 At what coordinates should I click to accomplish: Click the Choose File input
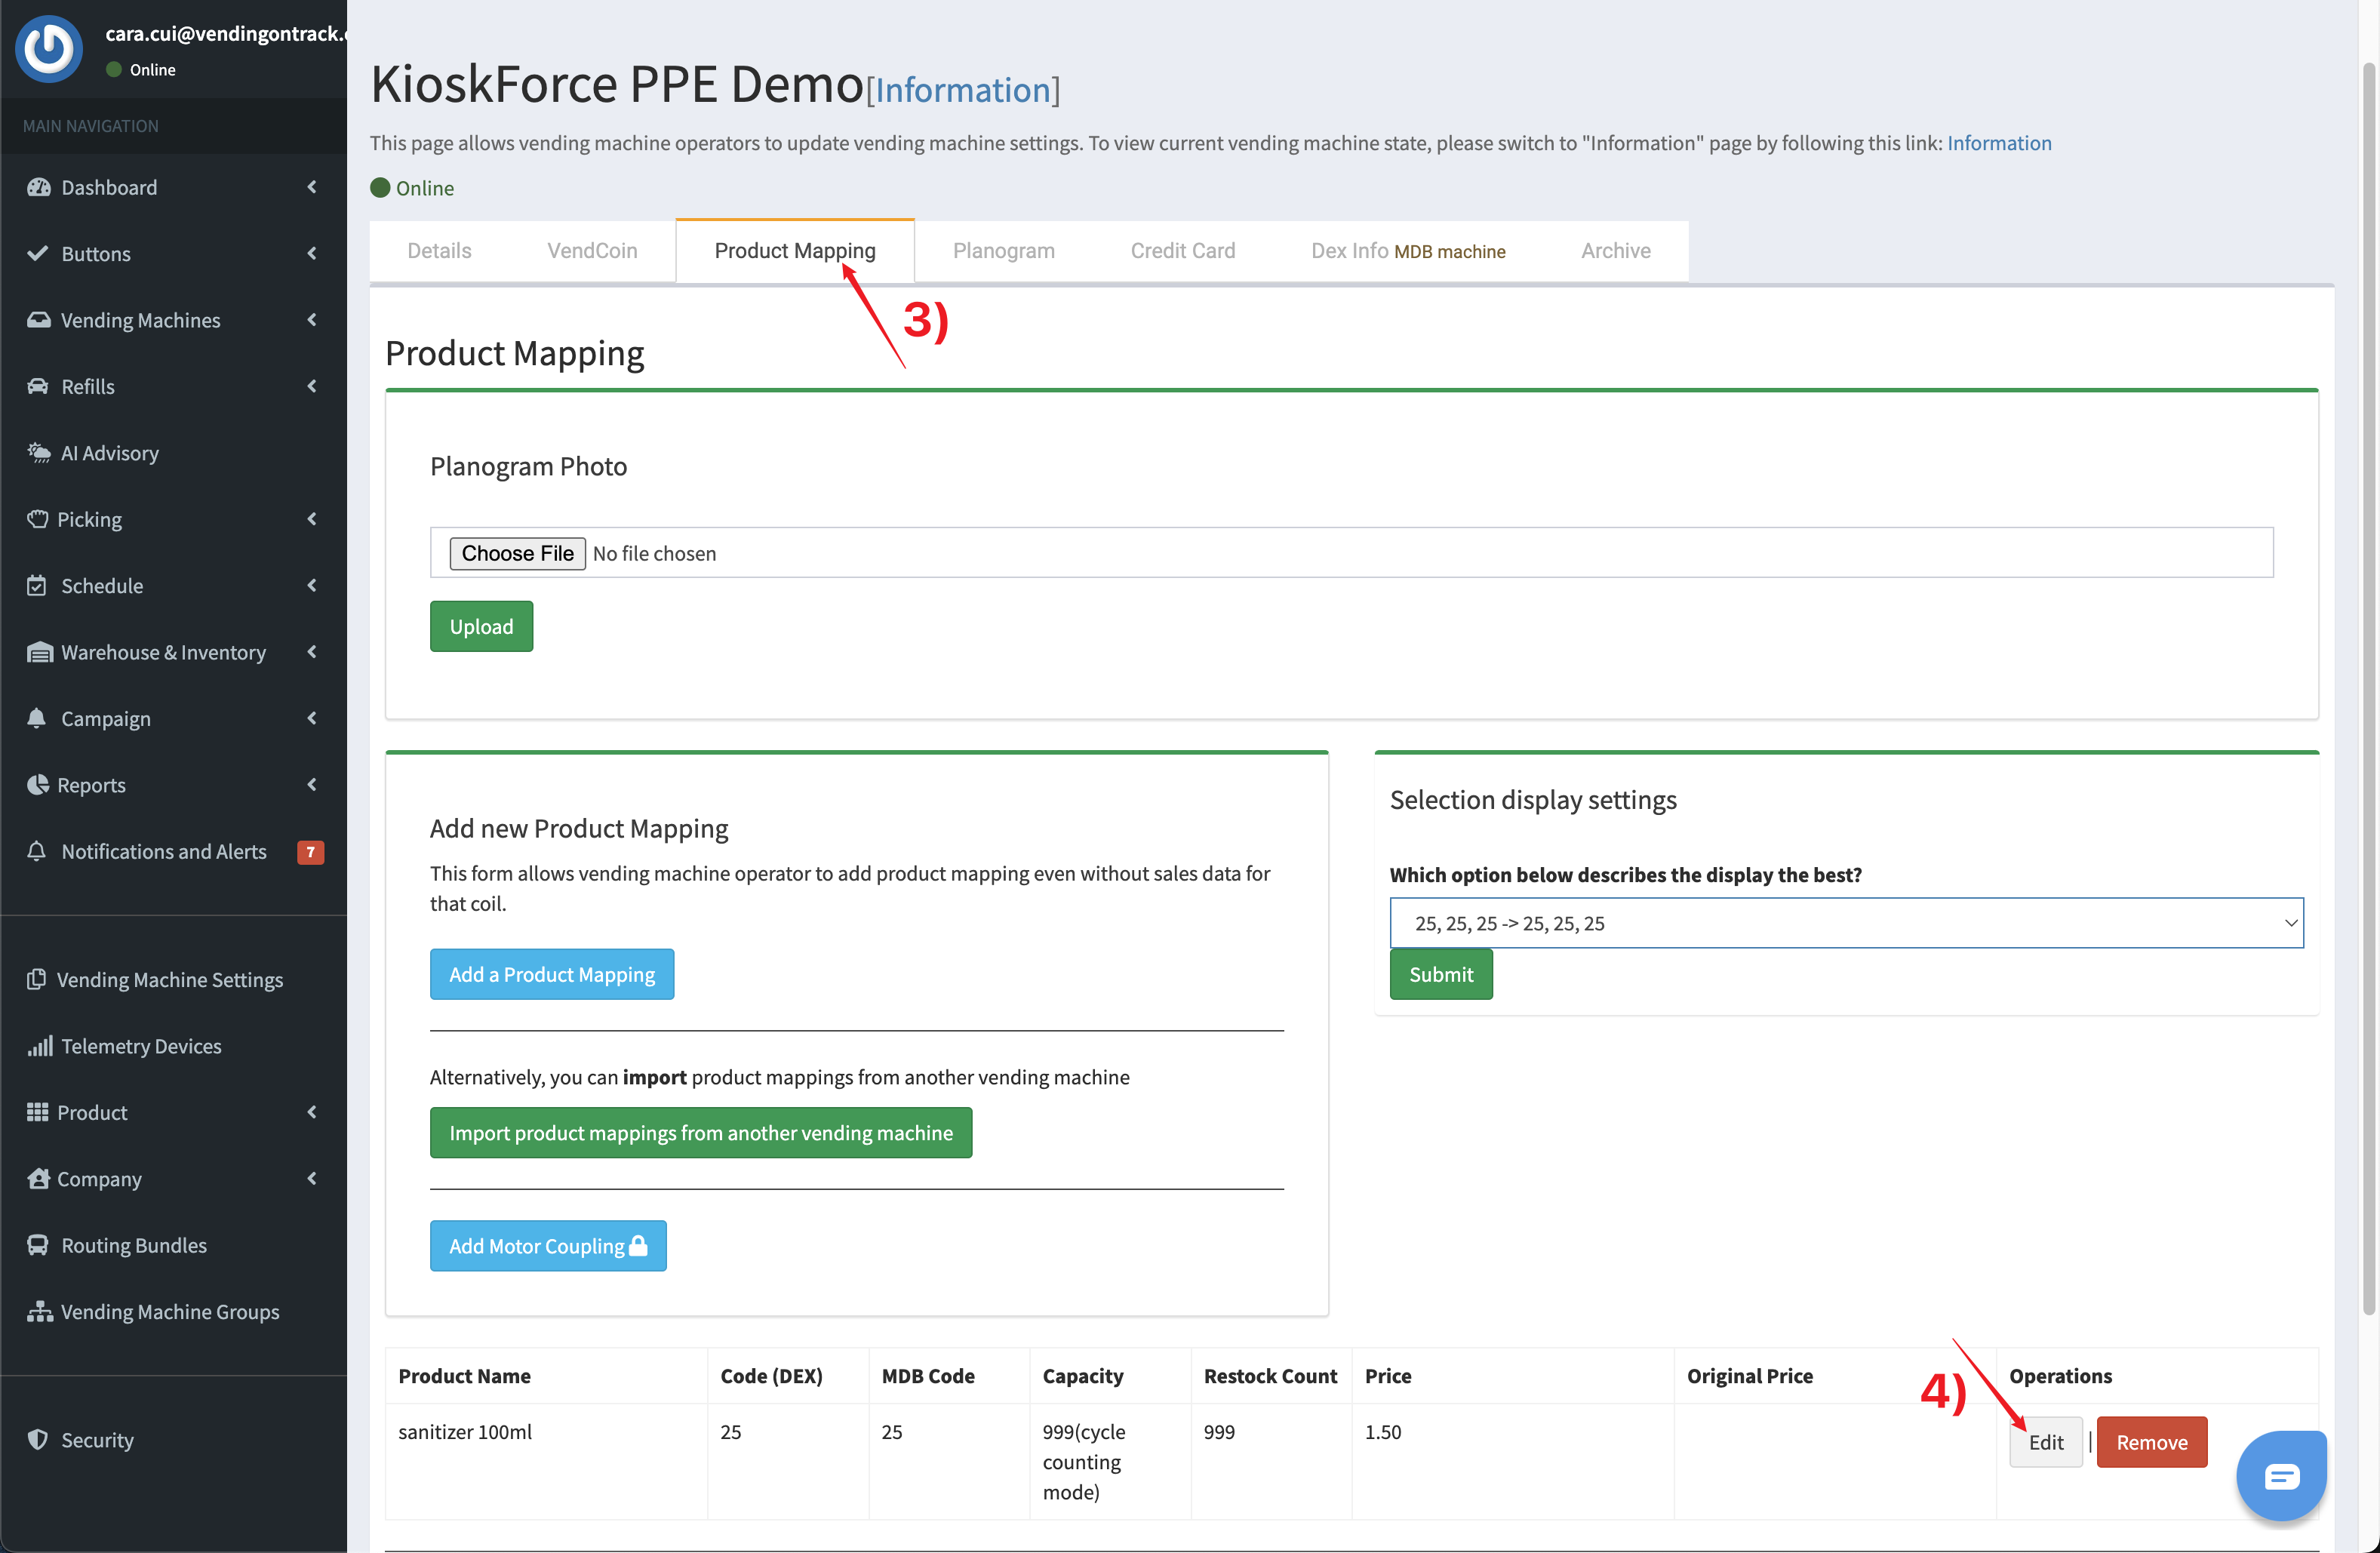point(517,553)
